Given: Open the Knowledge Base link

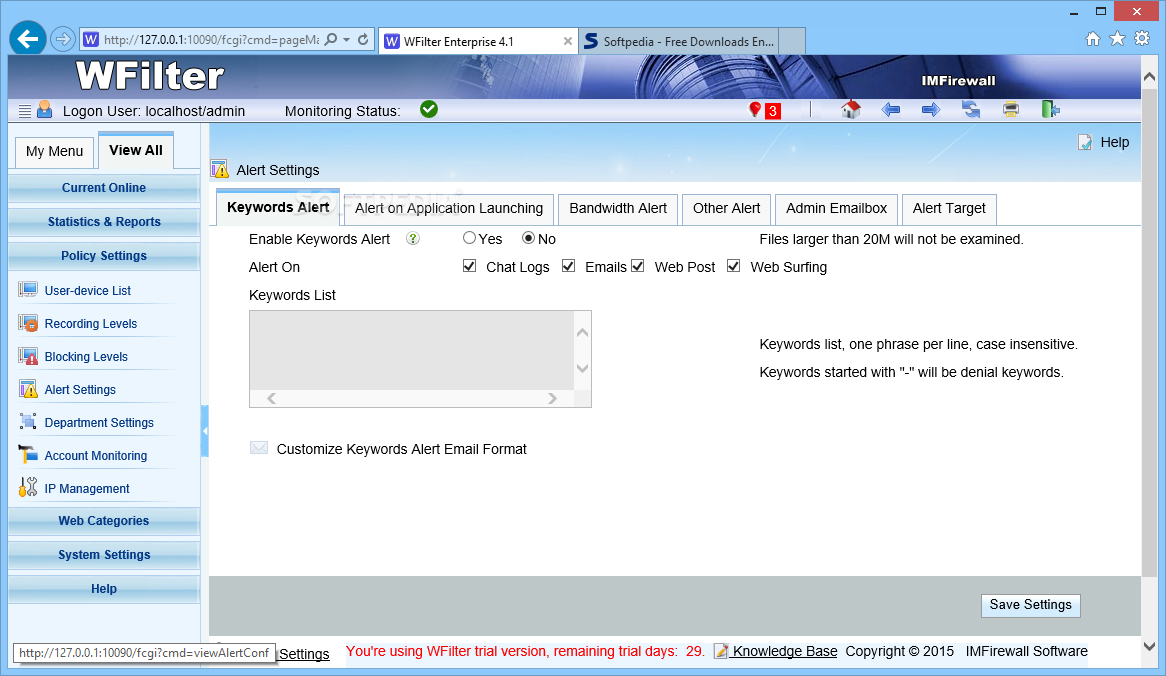Looking at the screenshot, I should coord(785,651).
